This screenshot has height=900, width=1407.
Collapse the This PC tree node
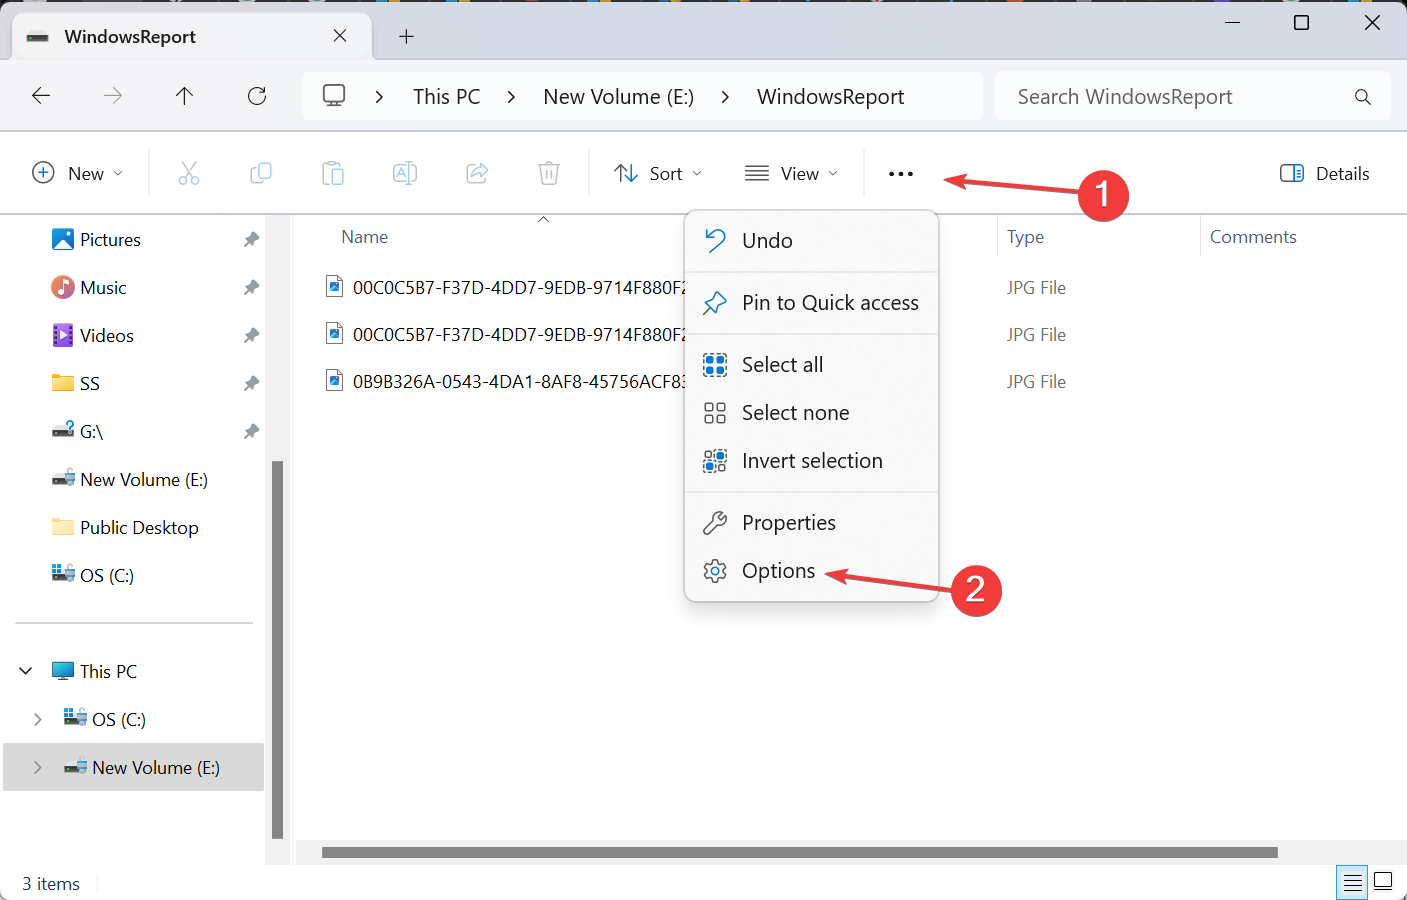pos(26,671)
